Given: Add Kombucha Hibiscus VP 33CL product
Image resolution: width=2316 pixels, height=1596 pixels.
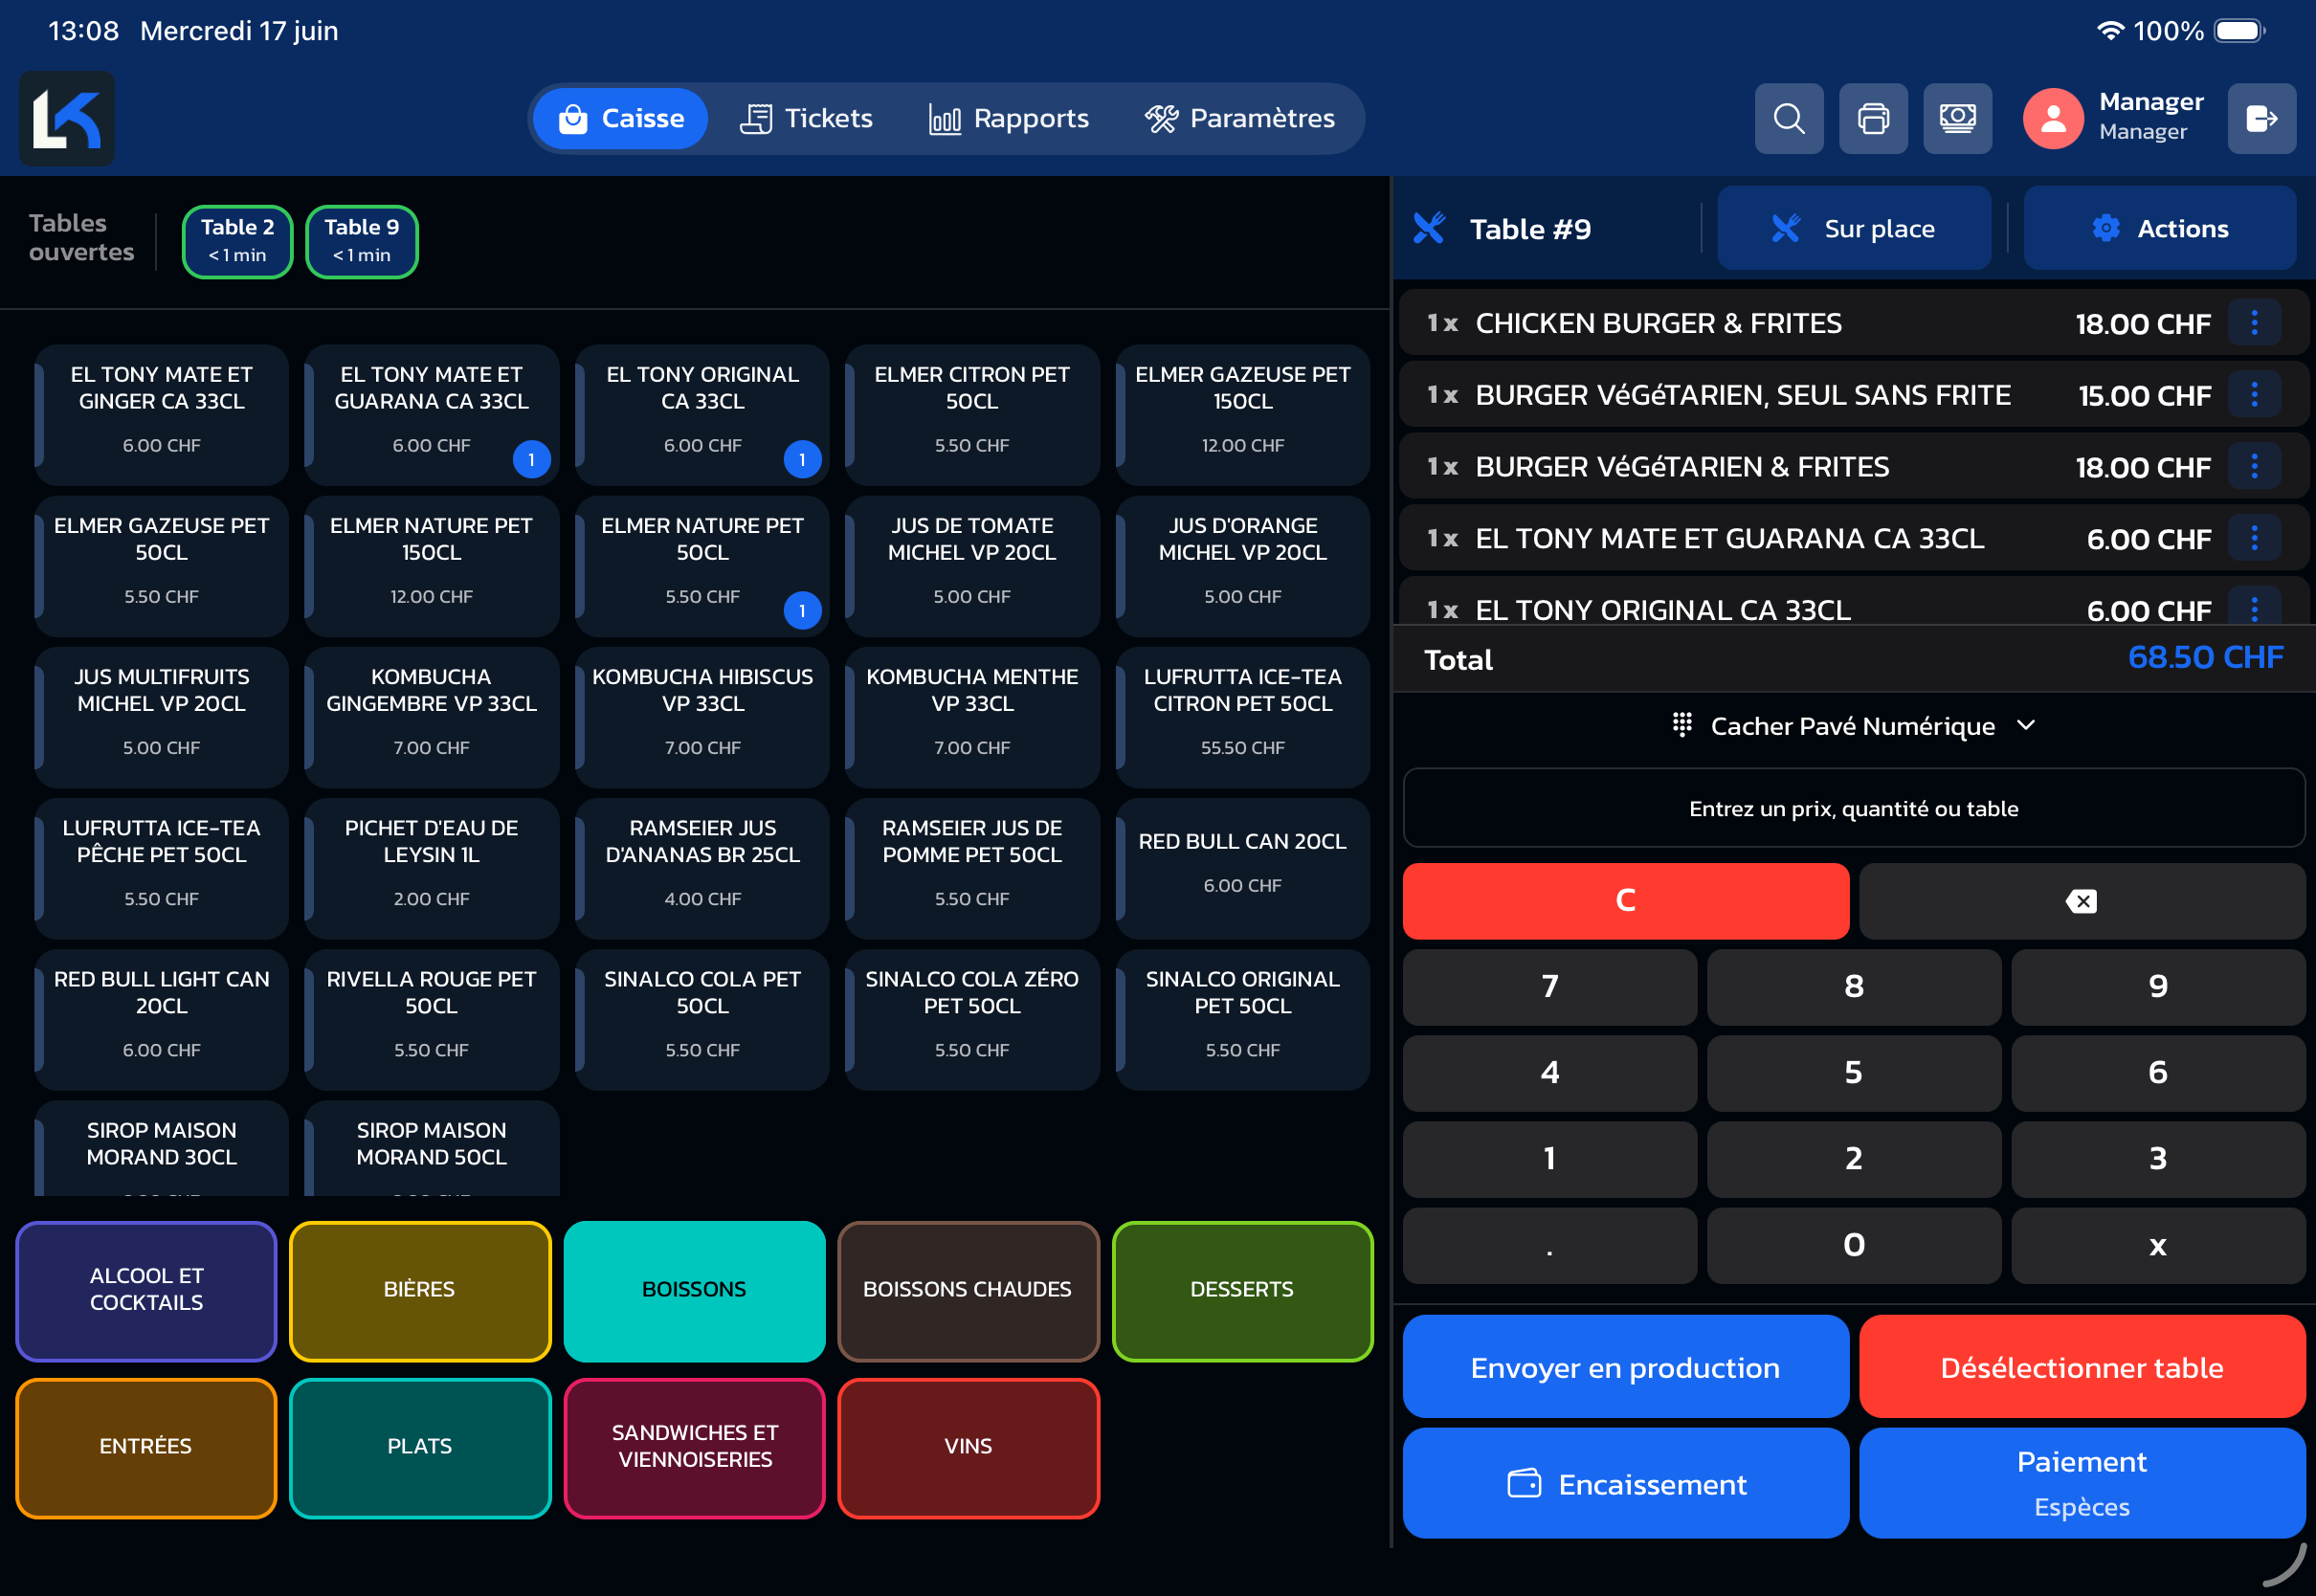Looking at the screenshot, I should [x=702, y=716].
